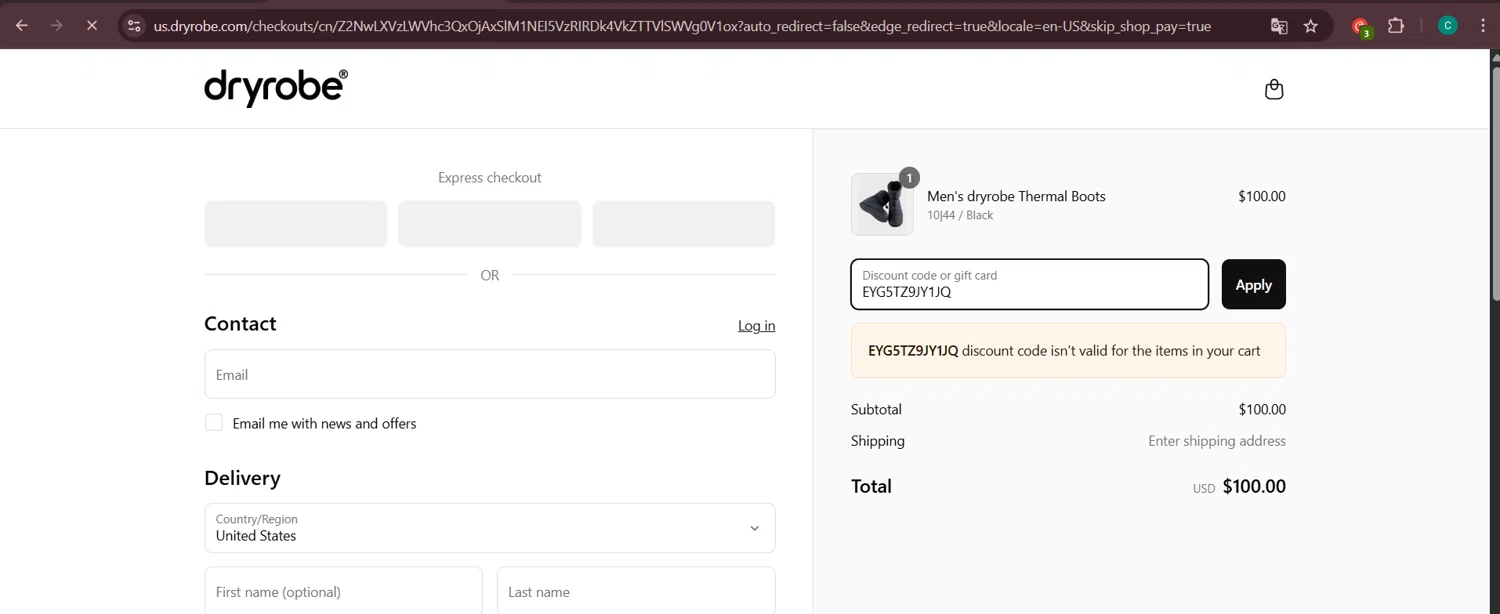Bookmark this page with the star

[x=1311, y=26]
